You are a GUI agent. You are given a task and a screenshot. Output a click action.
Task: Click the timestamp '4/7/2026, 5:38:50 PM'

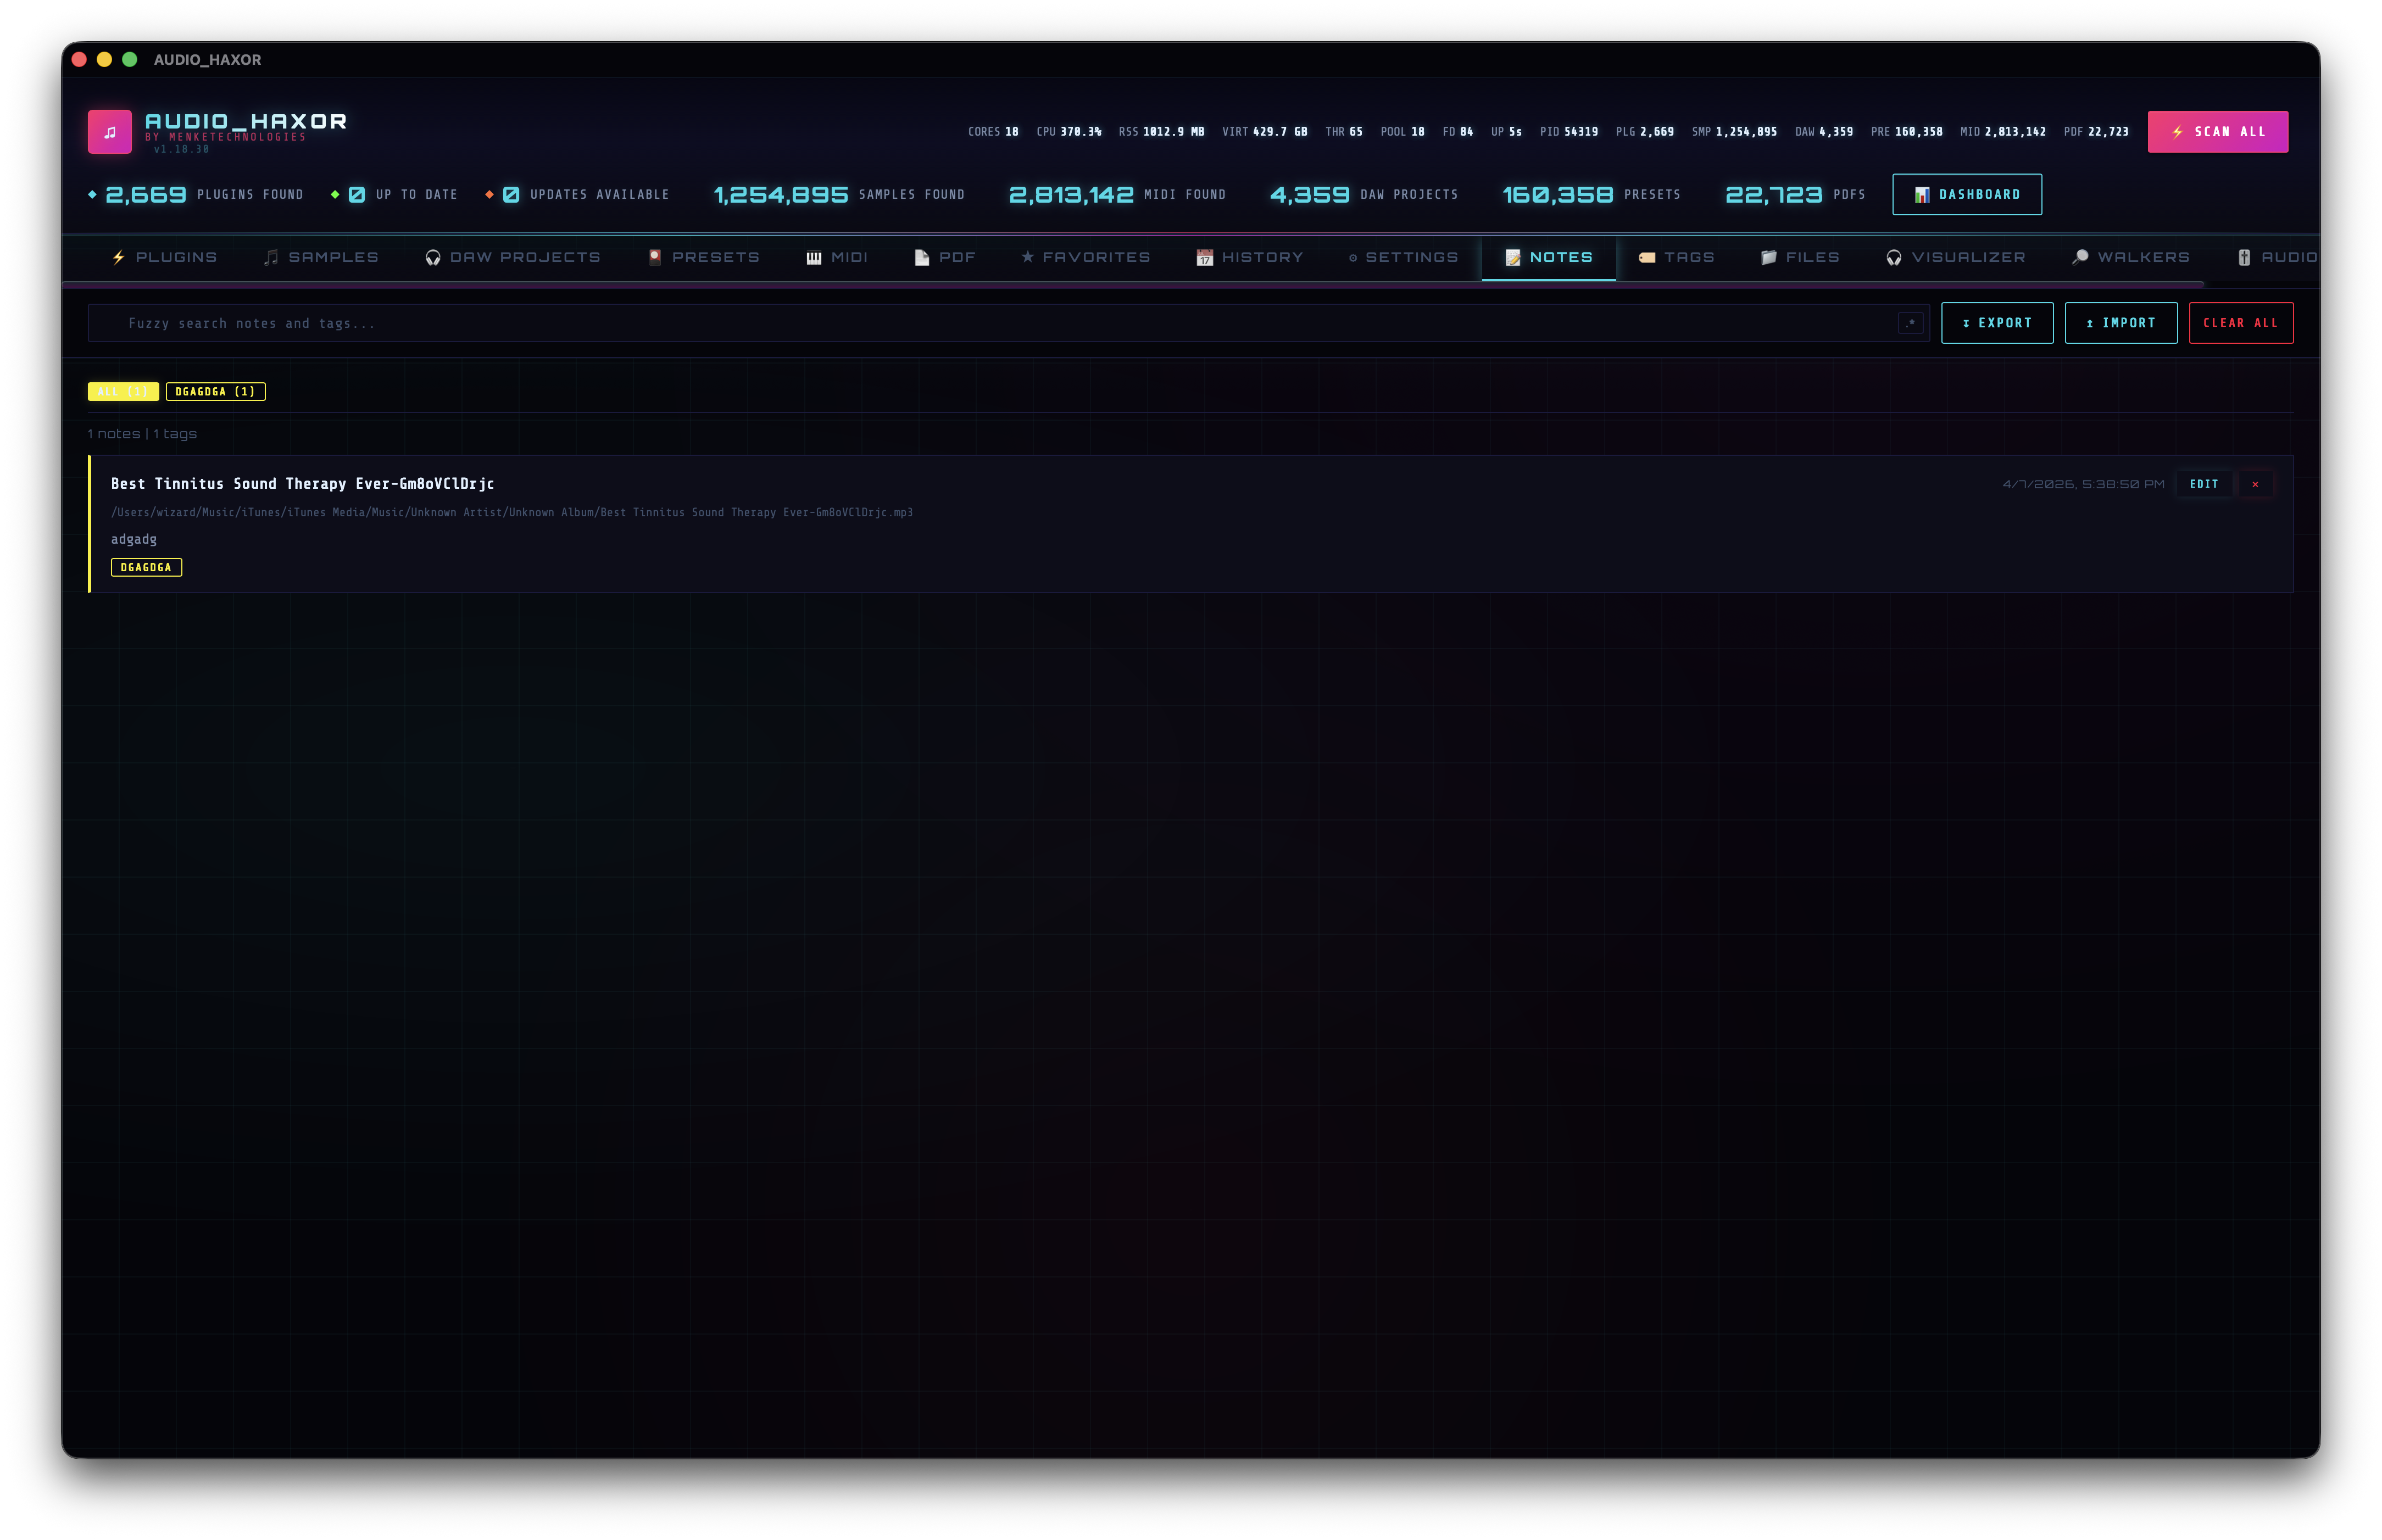[2083, 484]
